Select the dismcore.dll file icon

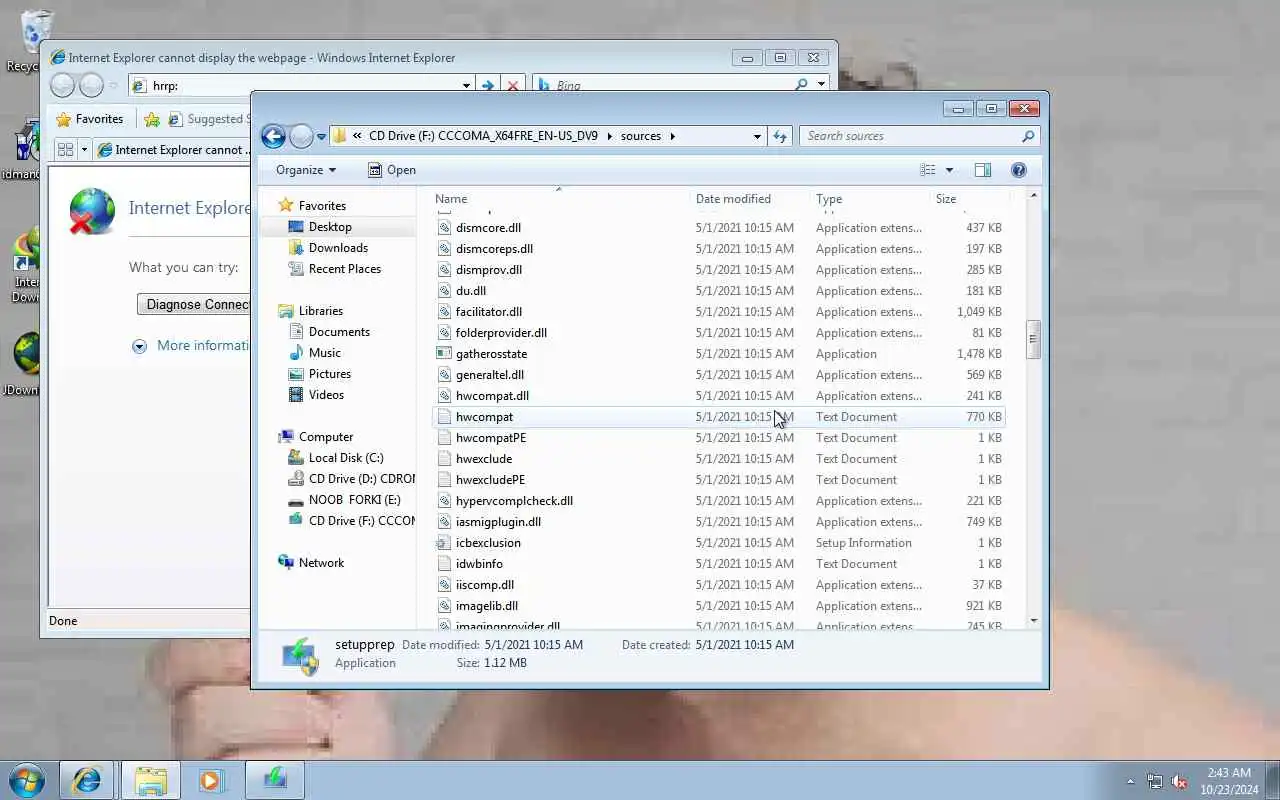[x=445, y=228]
